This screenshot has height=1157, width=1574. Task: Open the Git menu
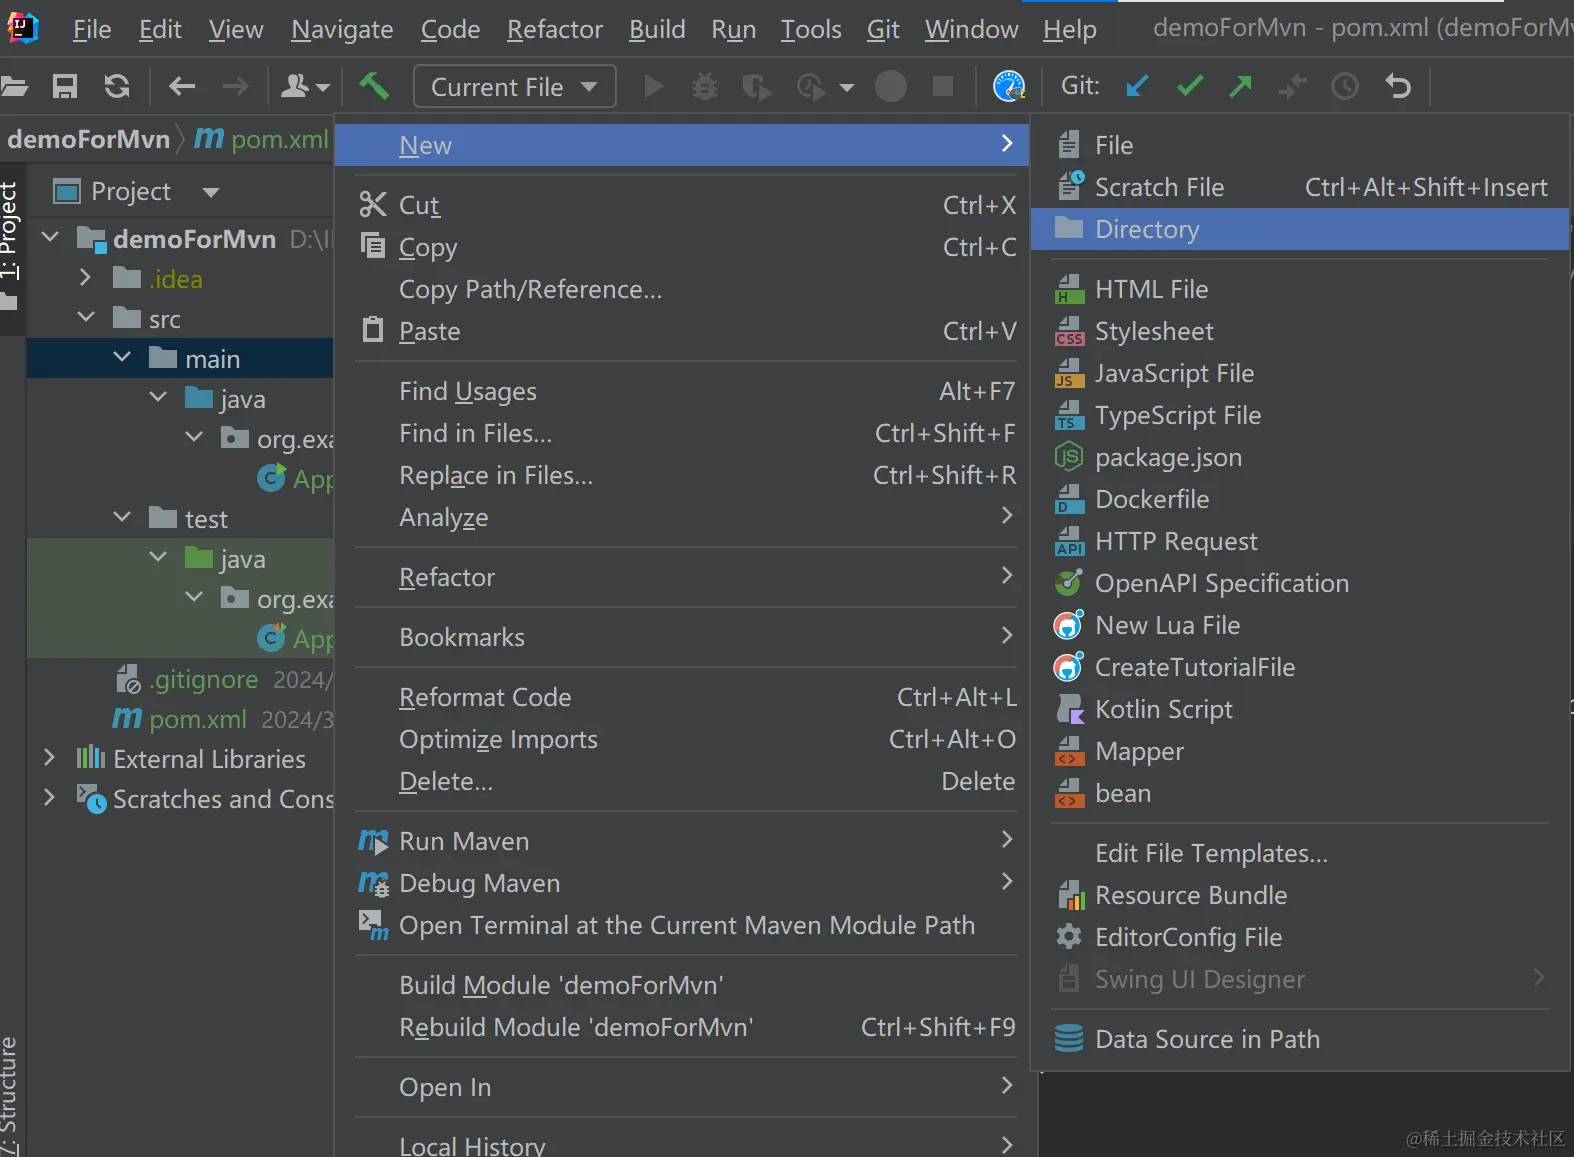pyautogui.click(x=883, y=30)
